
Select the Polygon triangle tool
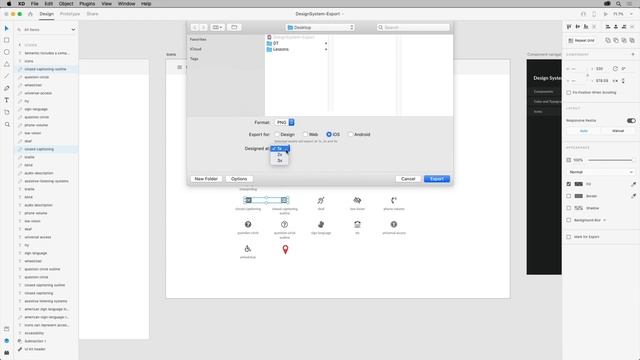pyautogui.click(x=7, y=64)
